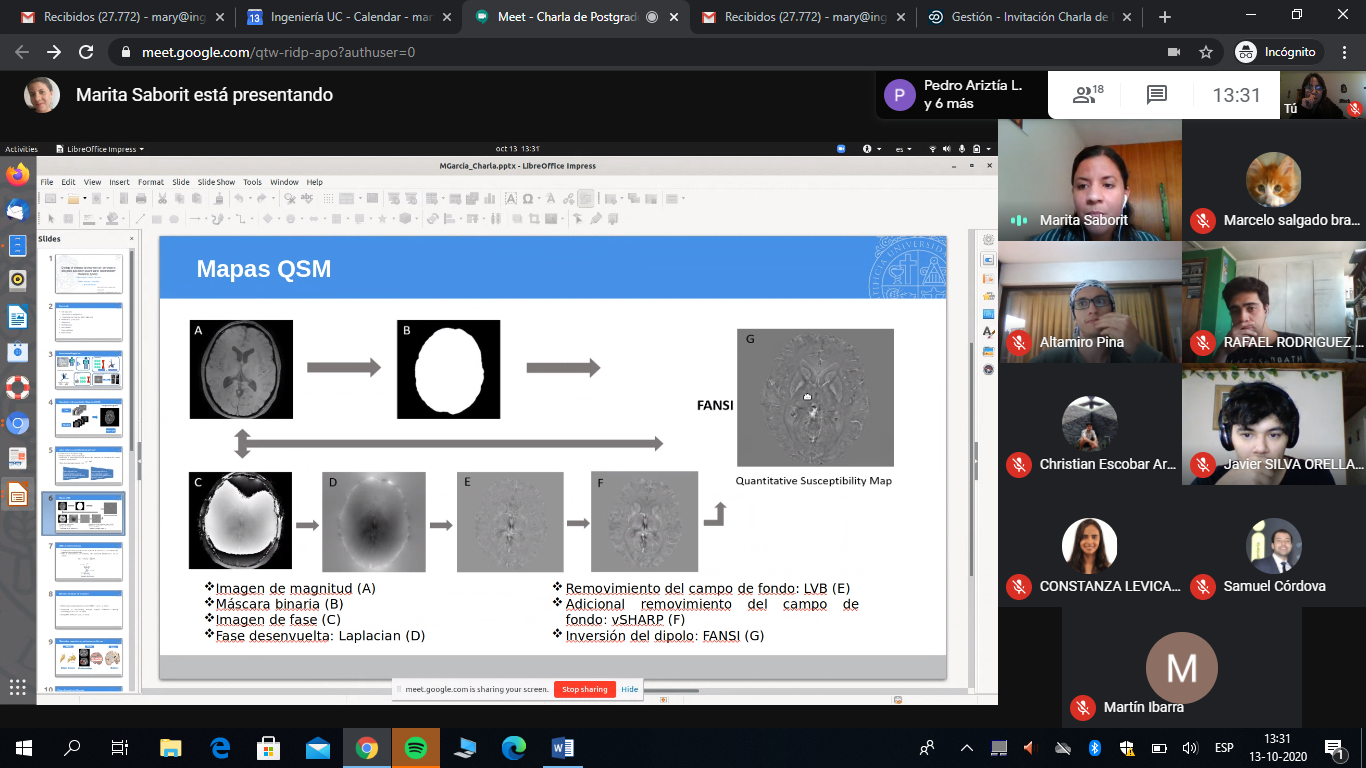Click taskbar clock showing 13-10-2020

click(1277, 748)
